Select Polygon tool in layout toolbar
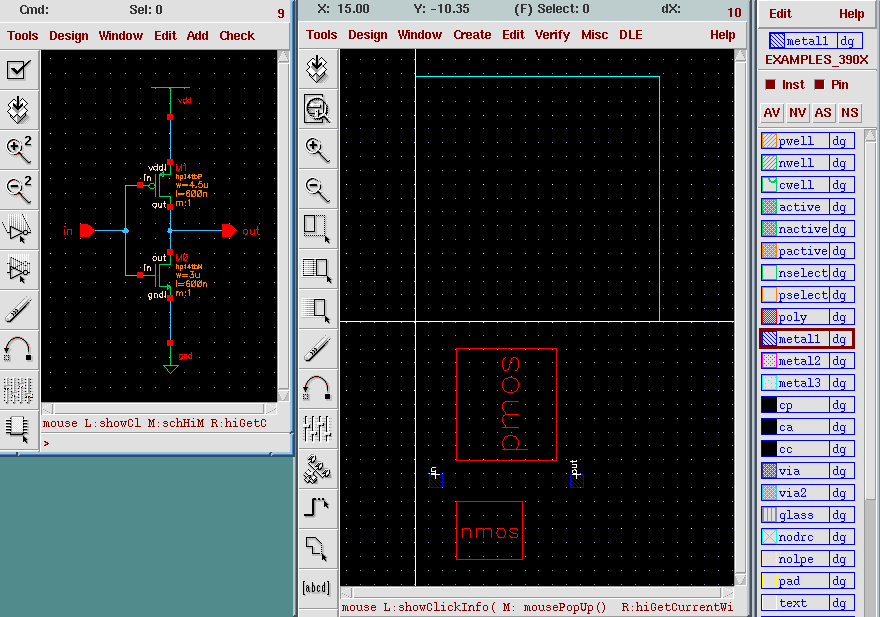This screenshot has width=880, height=617. pos(318,548)
